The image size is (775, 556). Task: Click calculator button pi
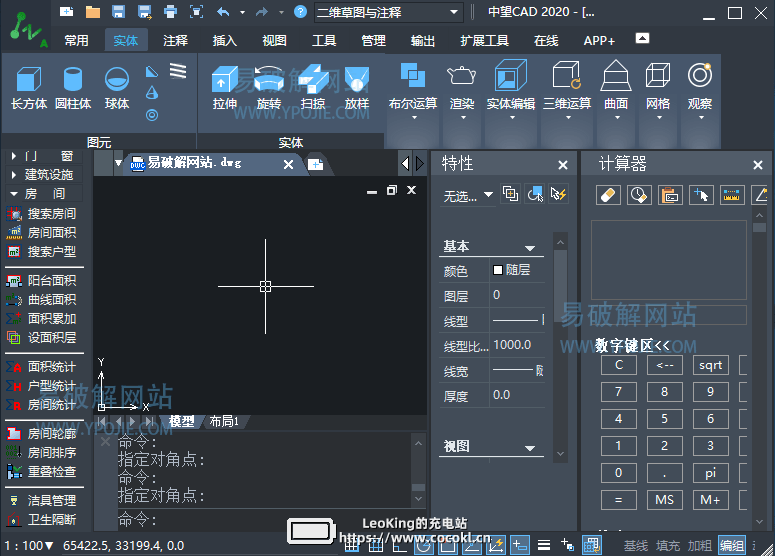coord(710,473)
